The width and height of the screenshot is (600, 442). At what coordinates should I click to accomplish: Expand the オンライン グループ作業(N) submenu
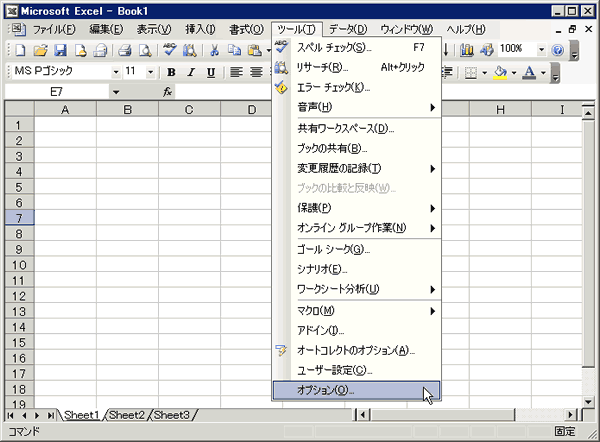[357, 228]
